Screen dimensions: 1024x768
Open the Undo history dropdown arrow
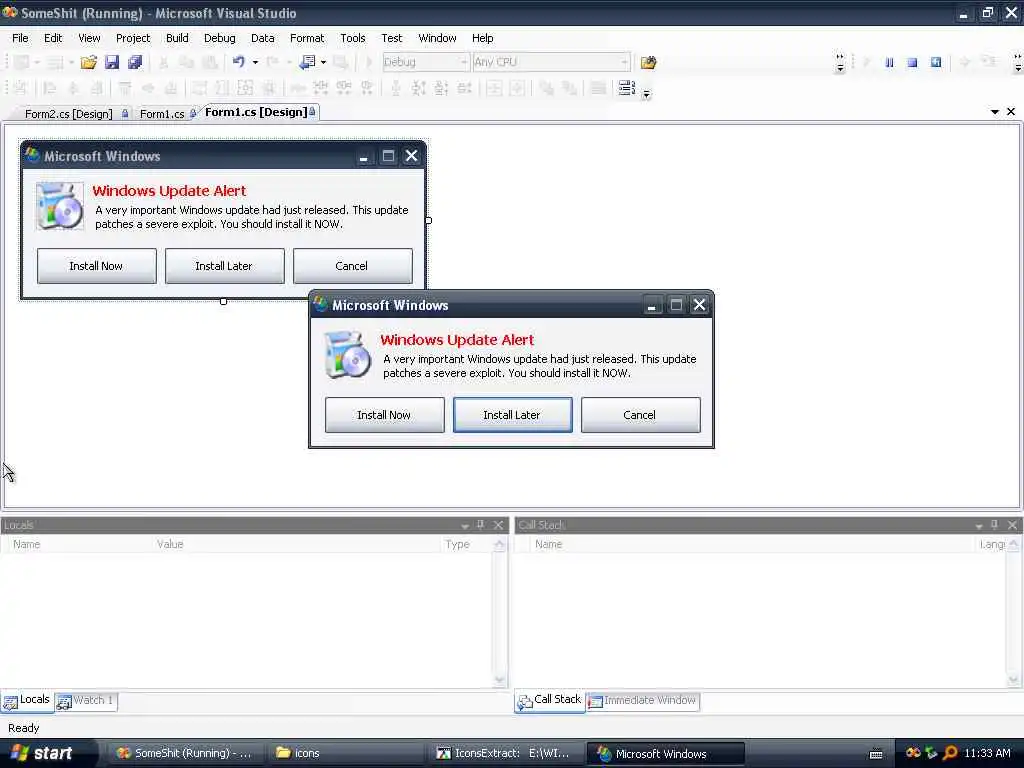click(255, 63)
